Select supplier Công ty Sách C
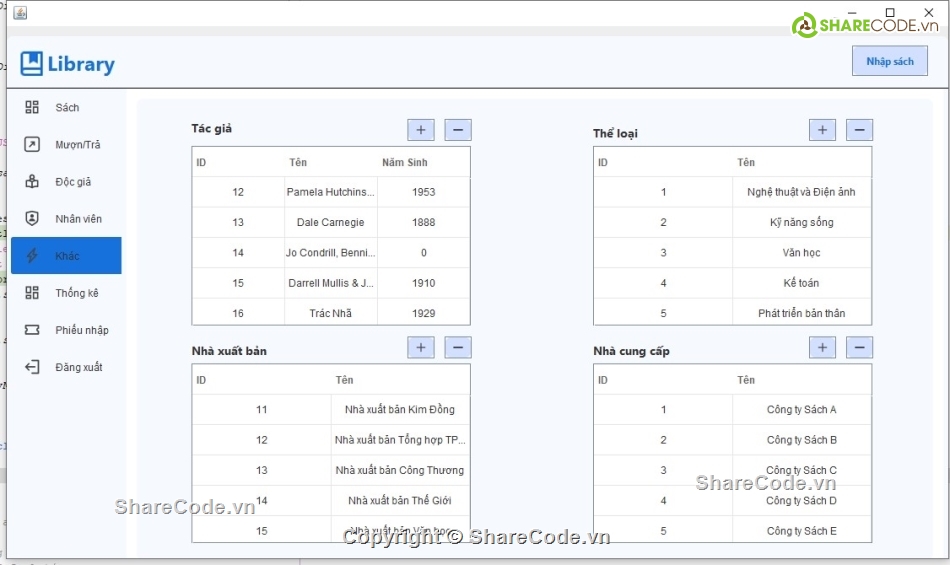 click(x=732, y=470)
